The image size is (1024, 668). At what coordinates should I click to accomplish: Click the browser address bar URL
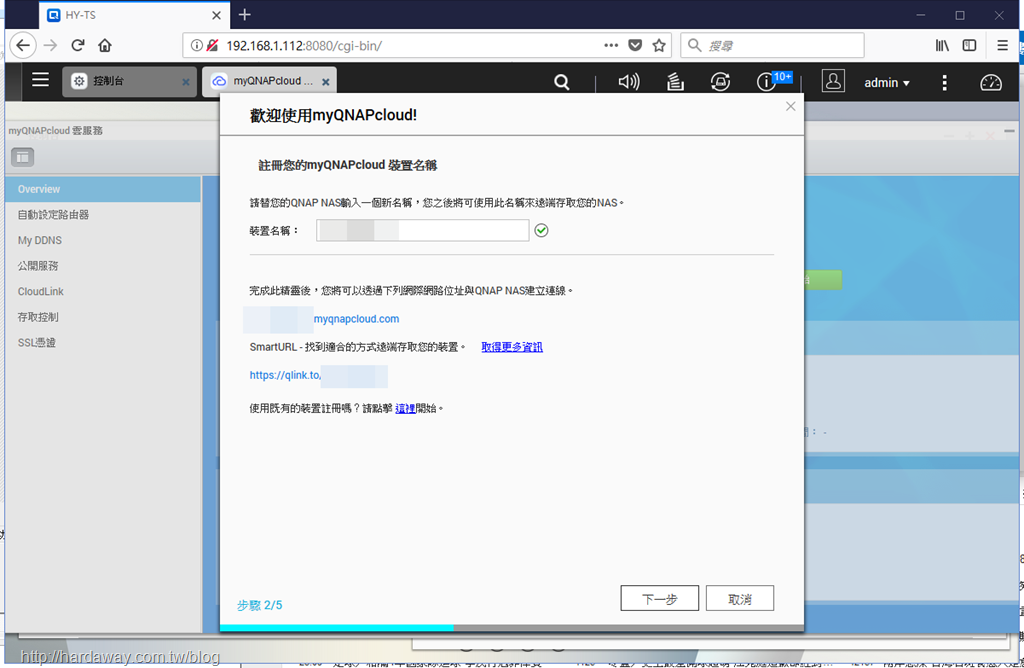(x=304, y=46)
